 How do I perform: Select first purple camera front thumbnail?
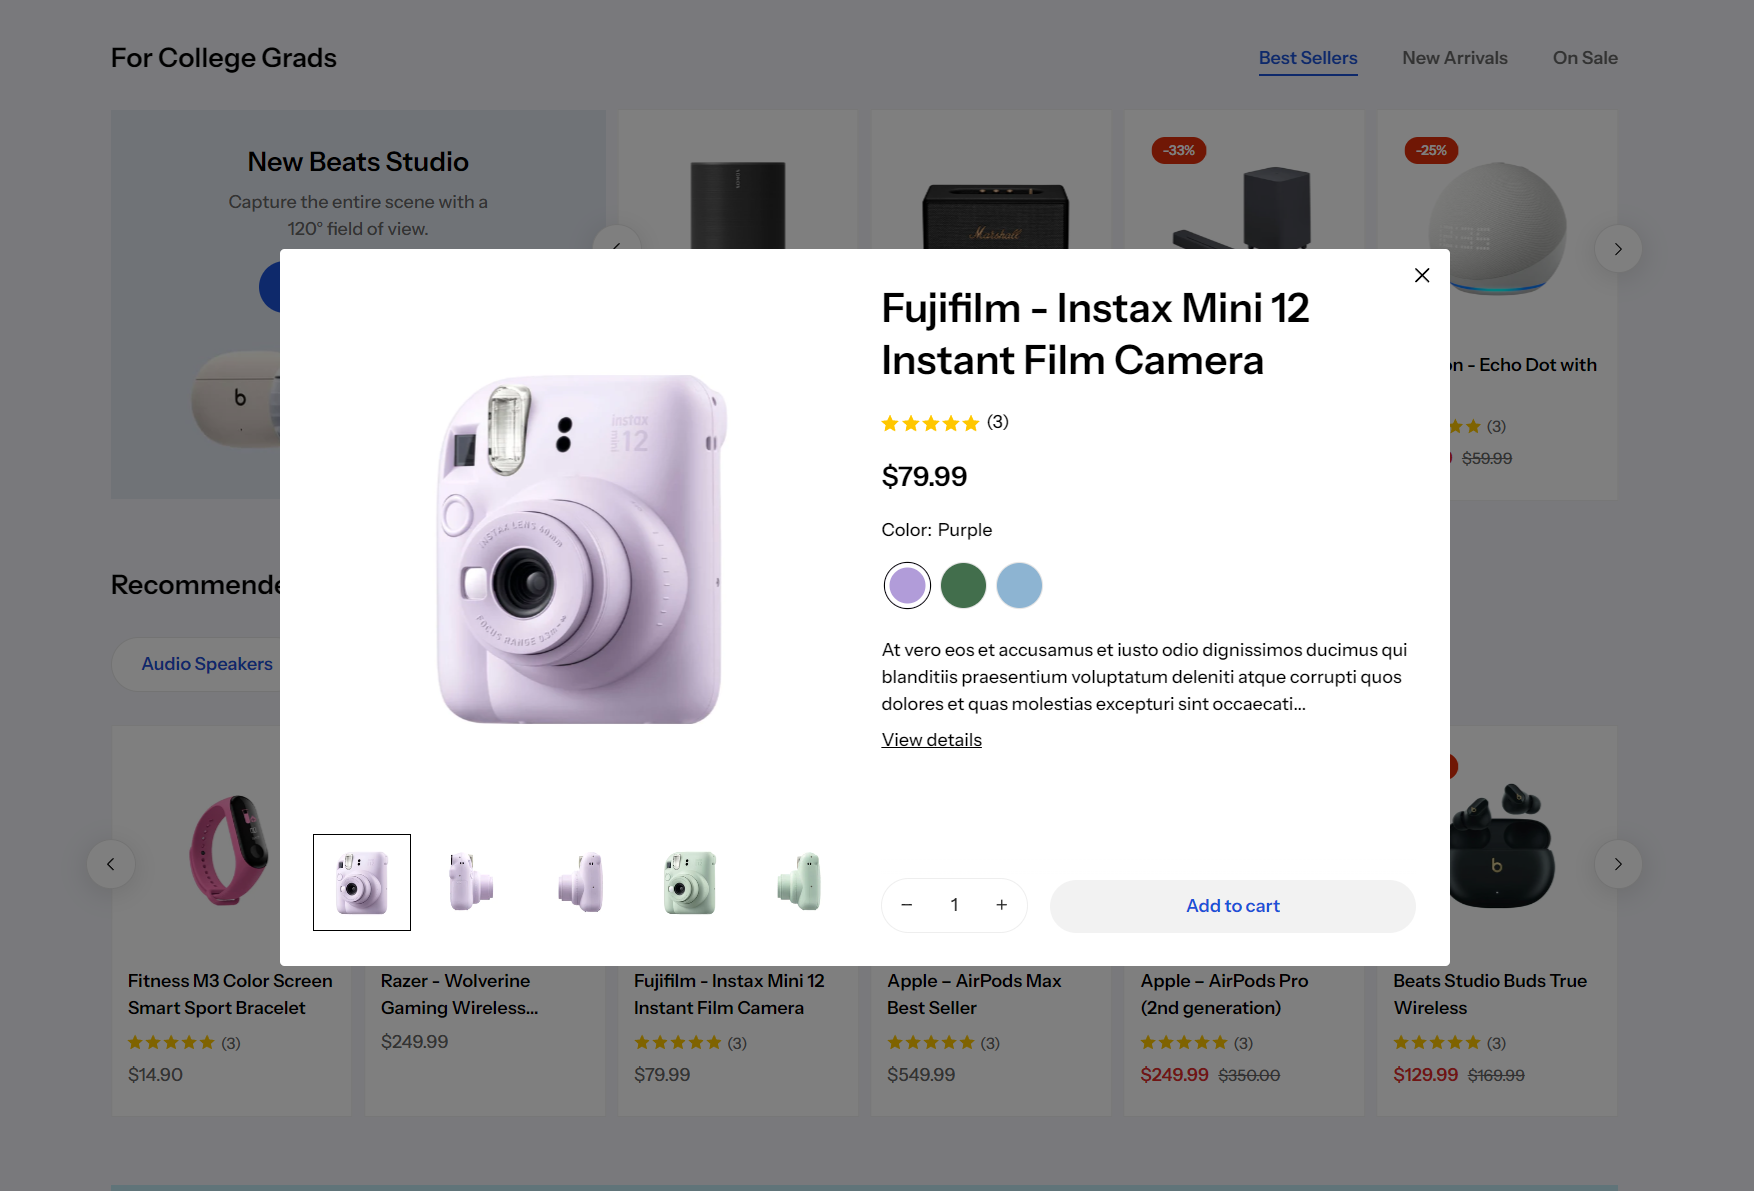click(362, 882)
